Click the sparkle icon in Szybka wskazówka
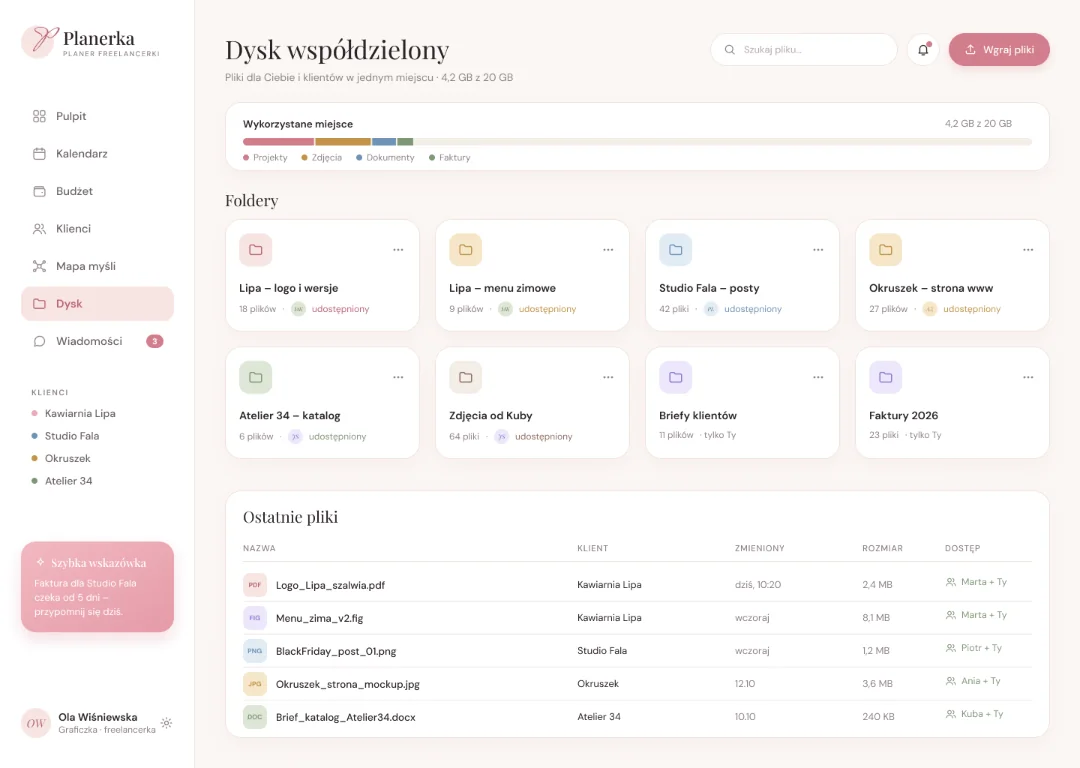This screenshot has height=768, width=1080. point(40,562)
